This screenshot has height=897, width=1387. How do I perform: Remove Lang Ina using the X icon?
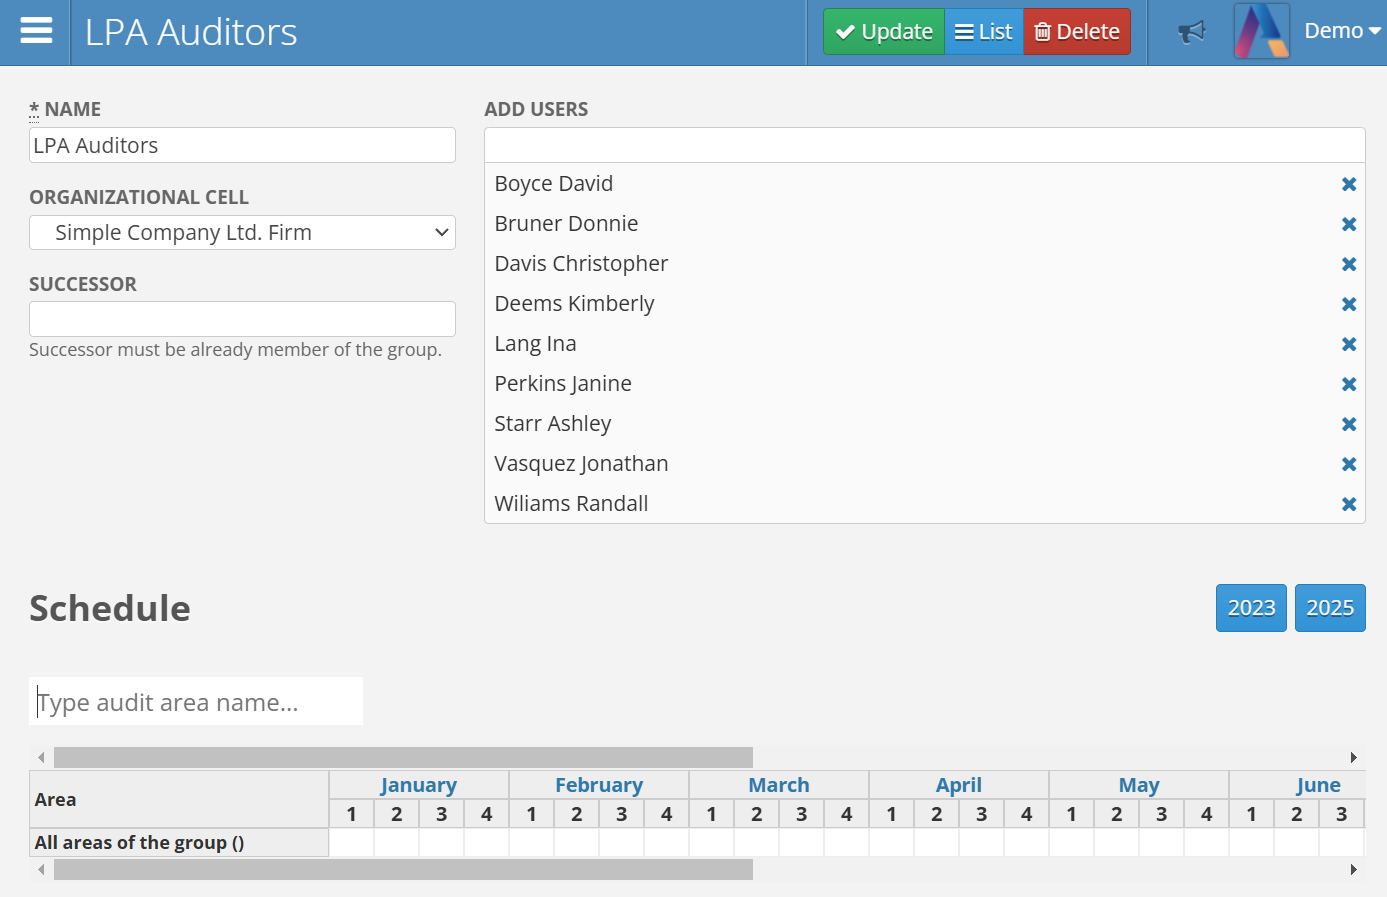(1348, 344)
